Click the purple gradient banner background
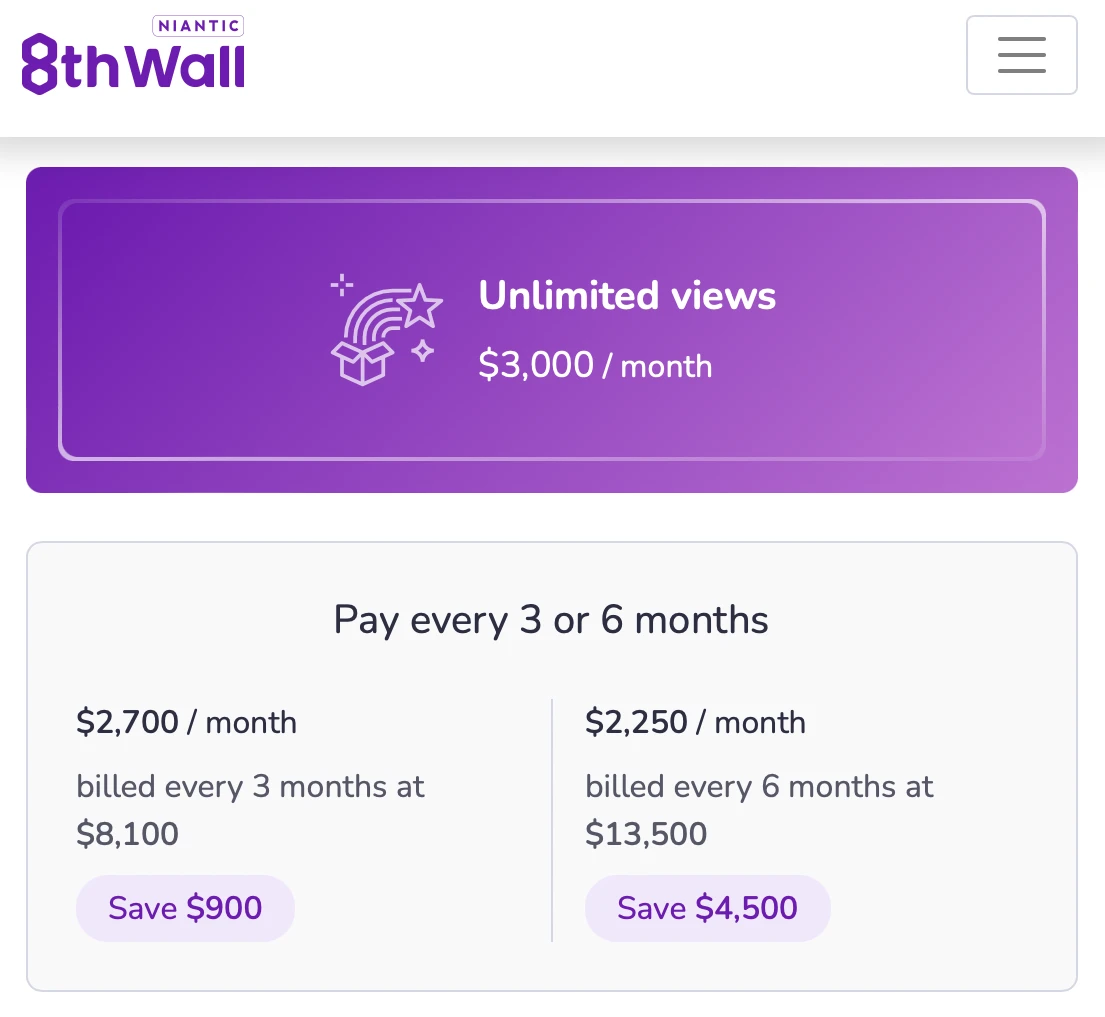Screen dimensions: 1105x1017 (x=552, y=476)
